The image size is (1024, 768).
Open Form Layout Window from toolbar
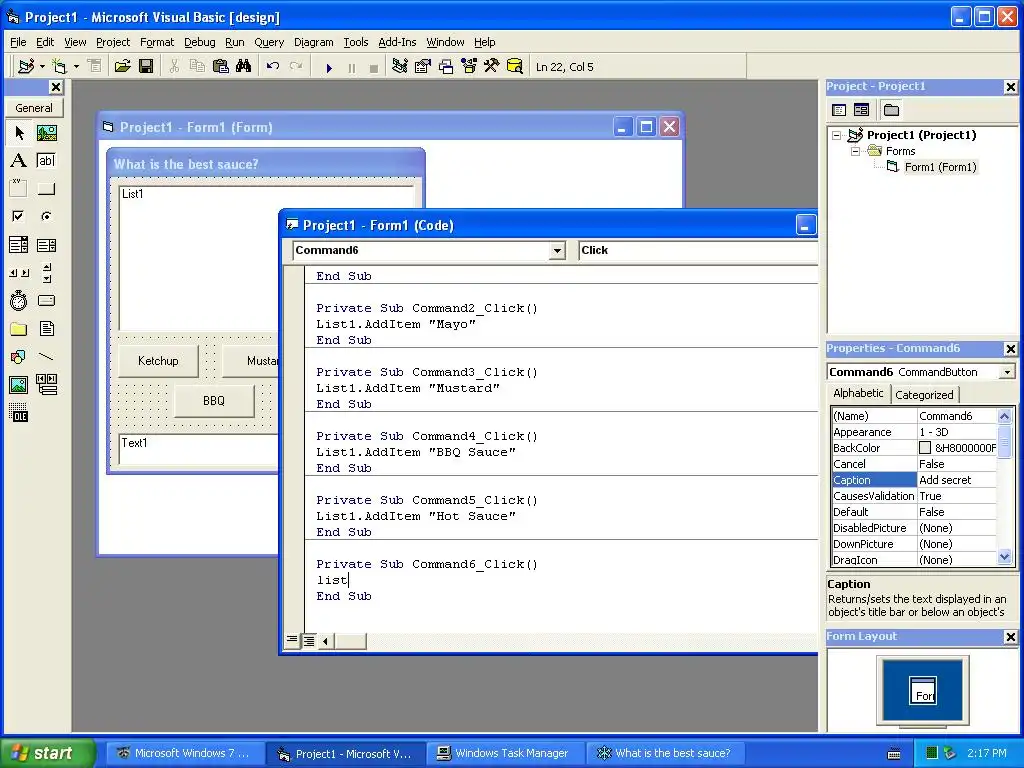tap(446, 67)
